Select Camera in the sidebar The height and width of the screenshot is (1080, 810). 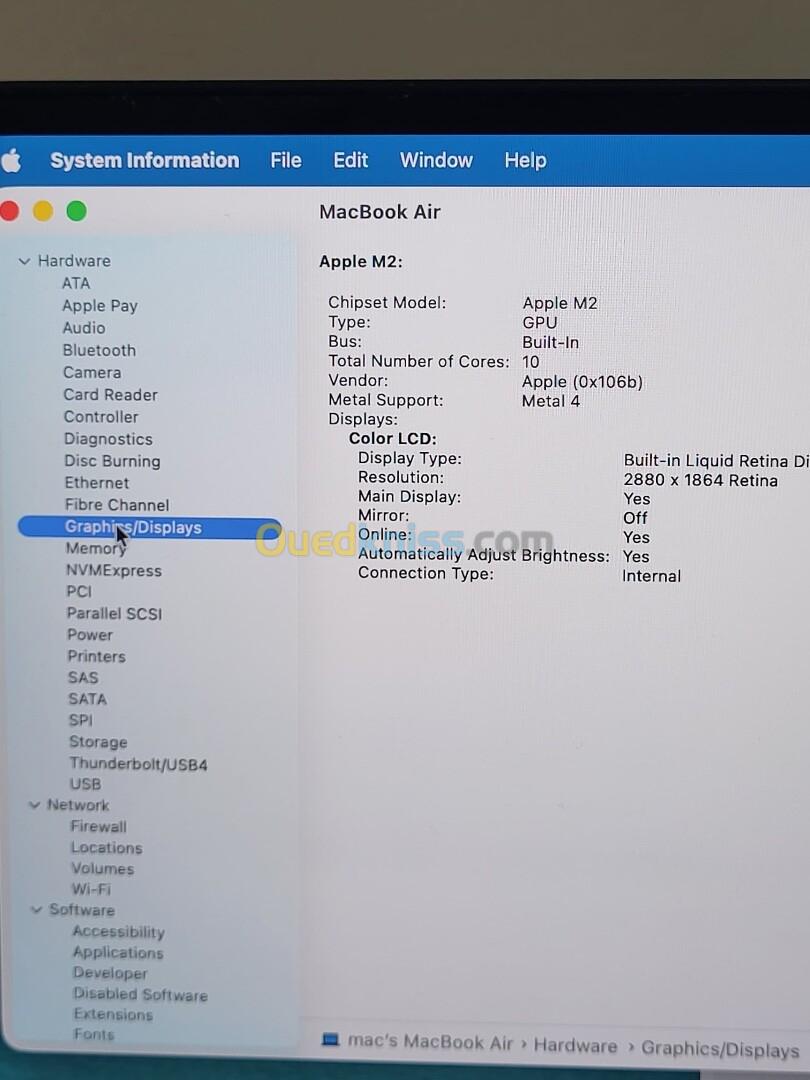pos(92,373)
